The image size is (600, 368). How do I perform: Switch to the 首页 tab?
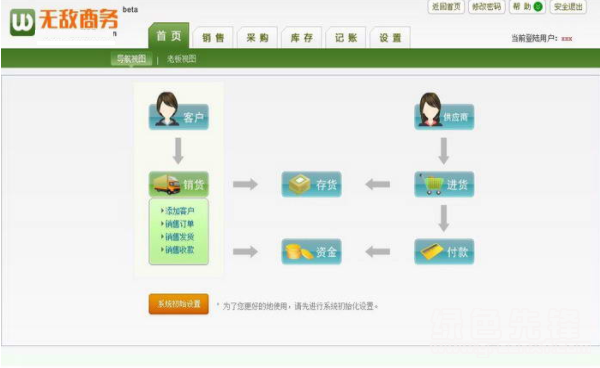(x=169, y=36)
